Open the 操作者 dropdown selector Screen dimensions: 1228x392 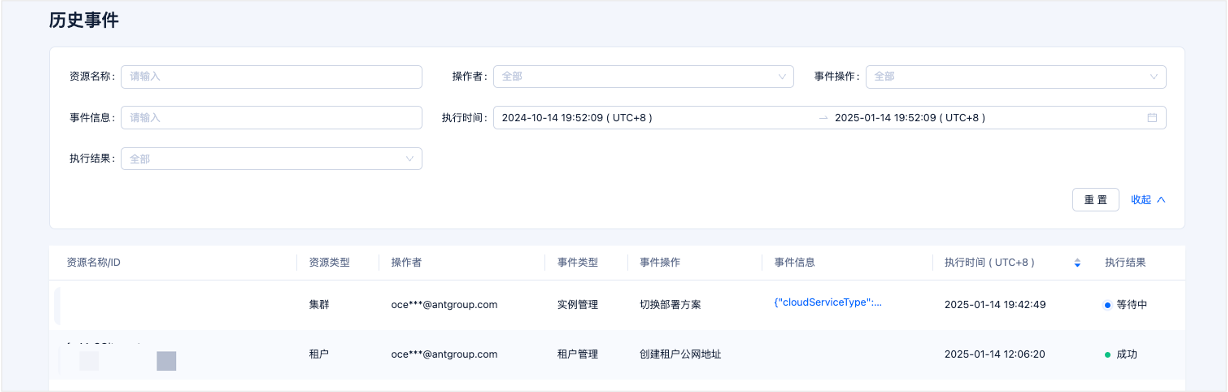(643, 76)
